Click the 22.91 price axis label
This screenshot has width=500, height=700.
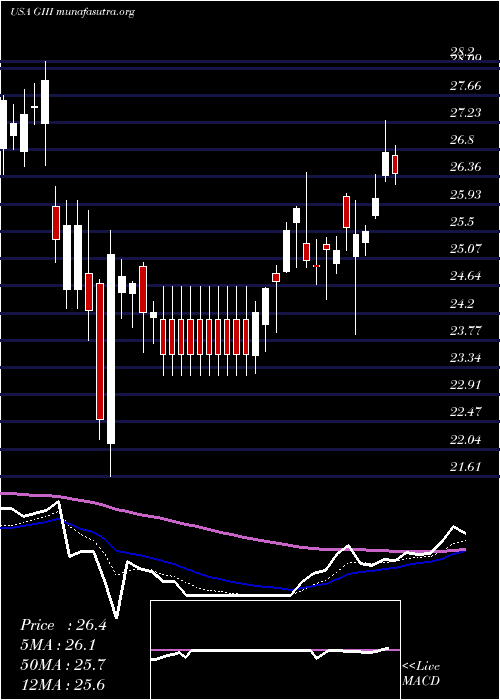[x=466, y=384]
